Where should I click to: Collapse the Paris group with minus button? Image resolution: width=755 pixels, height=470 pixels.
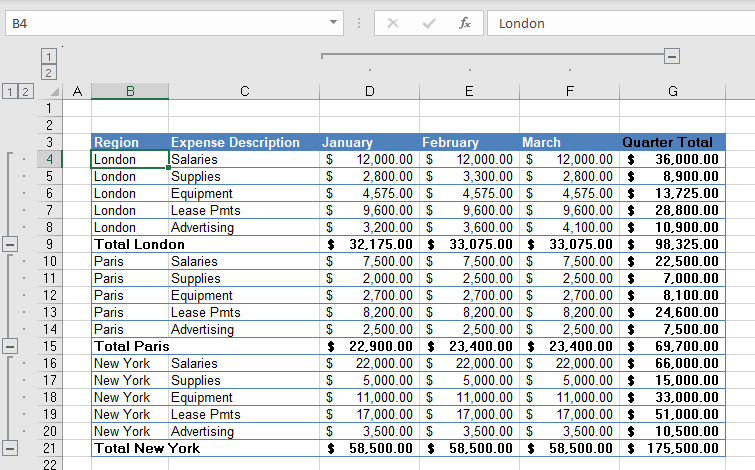(x=10, y=346)
